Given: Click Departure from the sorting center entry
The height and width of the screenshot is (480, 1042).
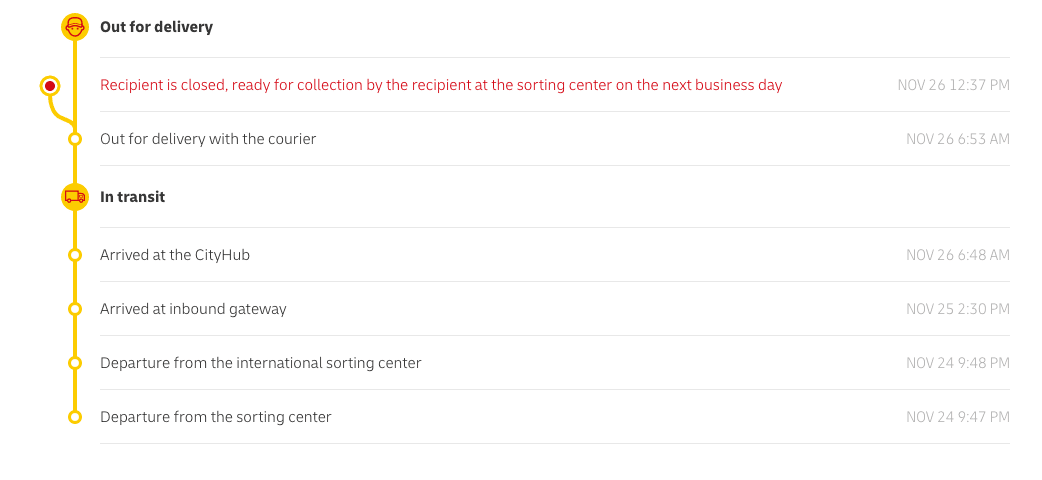Looking at the screenshot, I should [x=216, y=417].
